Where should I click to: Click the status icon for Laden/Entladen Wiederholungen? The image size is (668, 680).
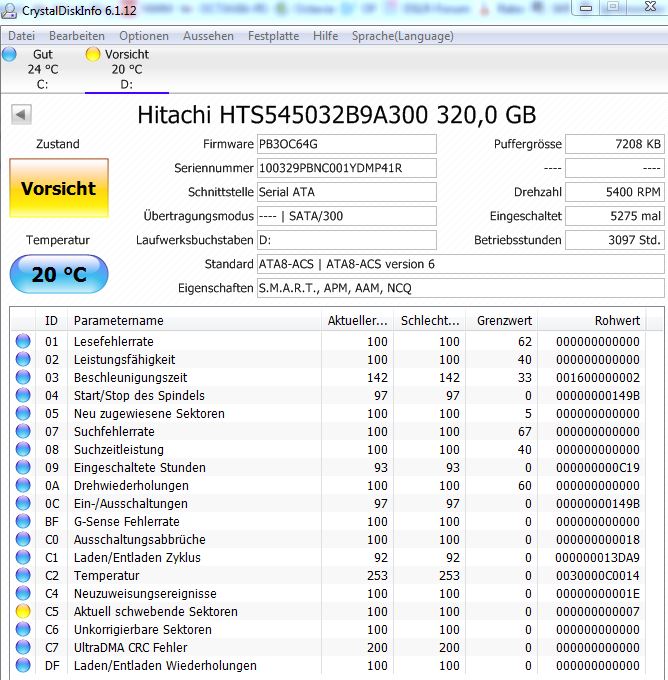click(23, 665)
